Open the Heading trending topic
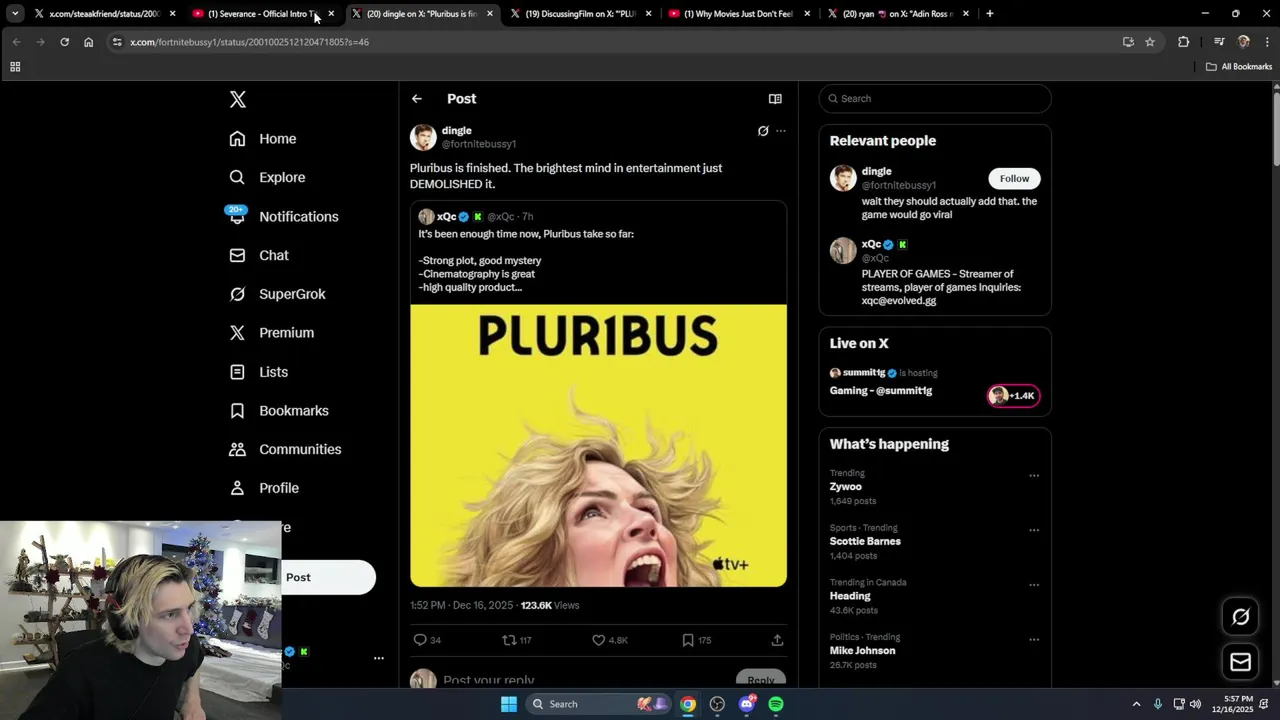 tap(850, 596)
